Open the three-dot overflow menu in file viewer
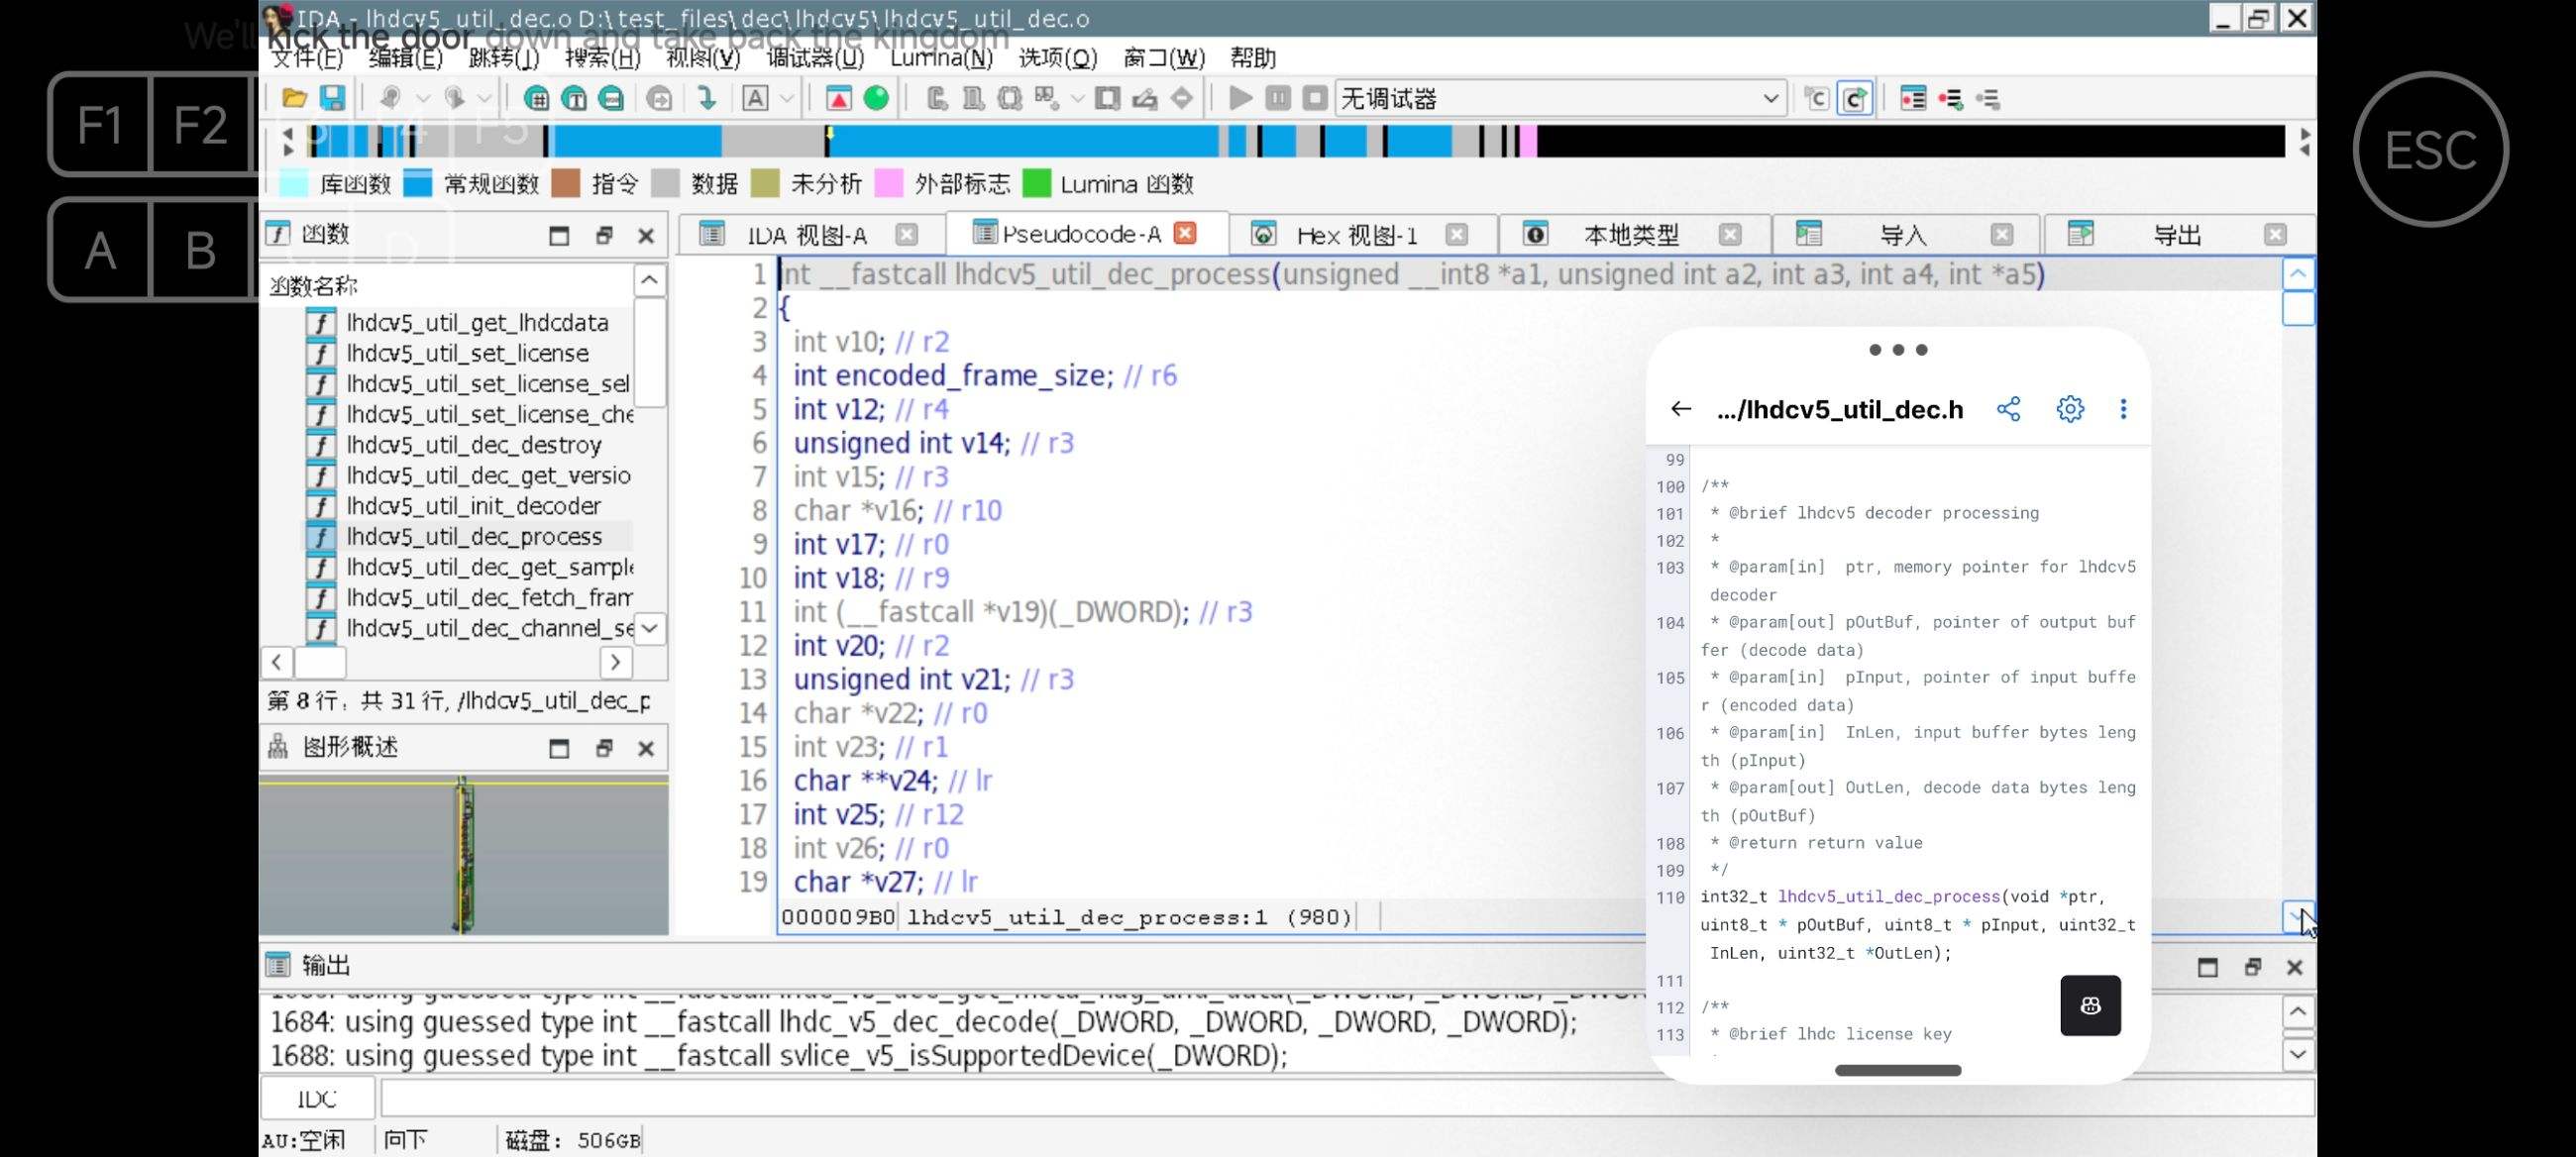 pyautogui.click(x=2123, y=409)
